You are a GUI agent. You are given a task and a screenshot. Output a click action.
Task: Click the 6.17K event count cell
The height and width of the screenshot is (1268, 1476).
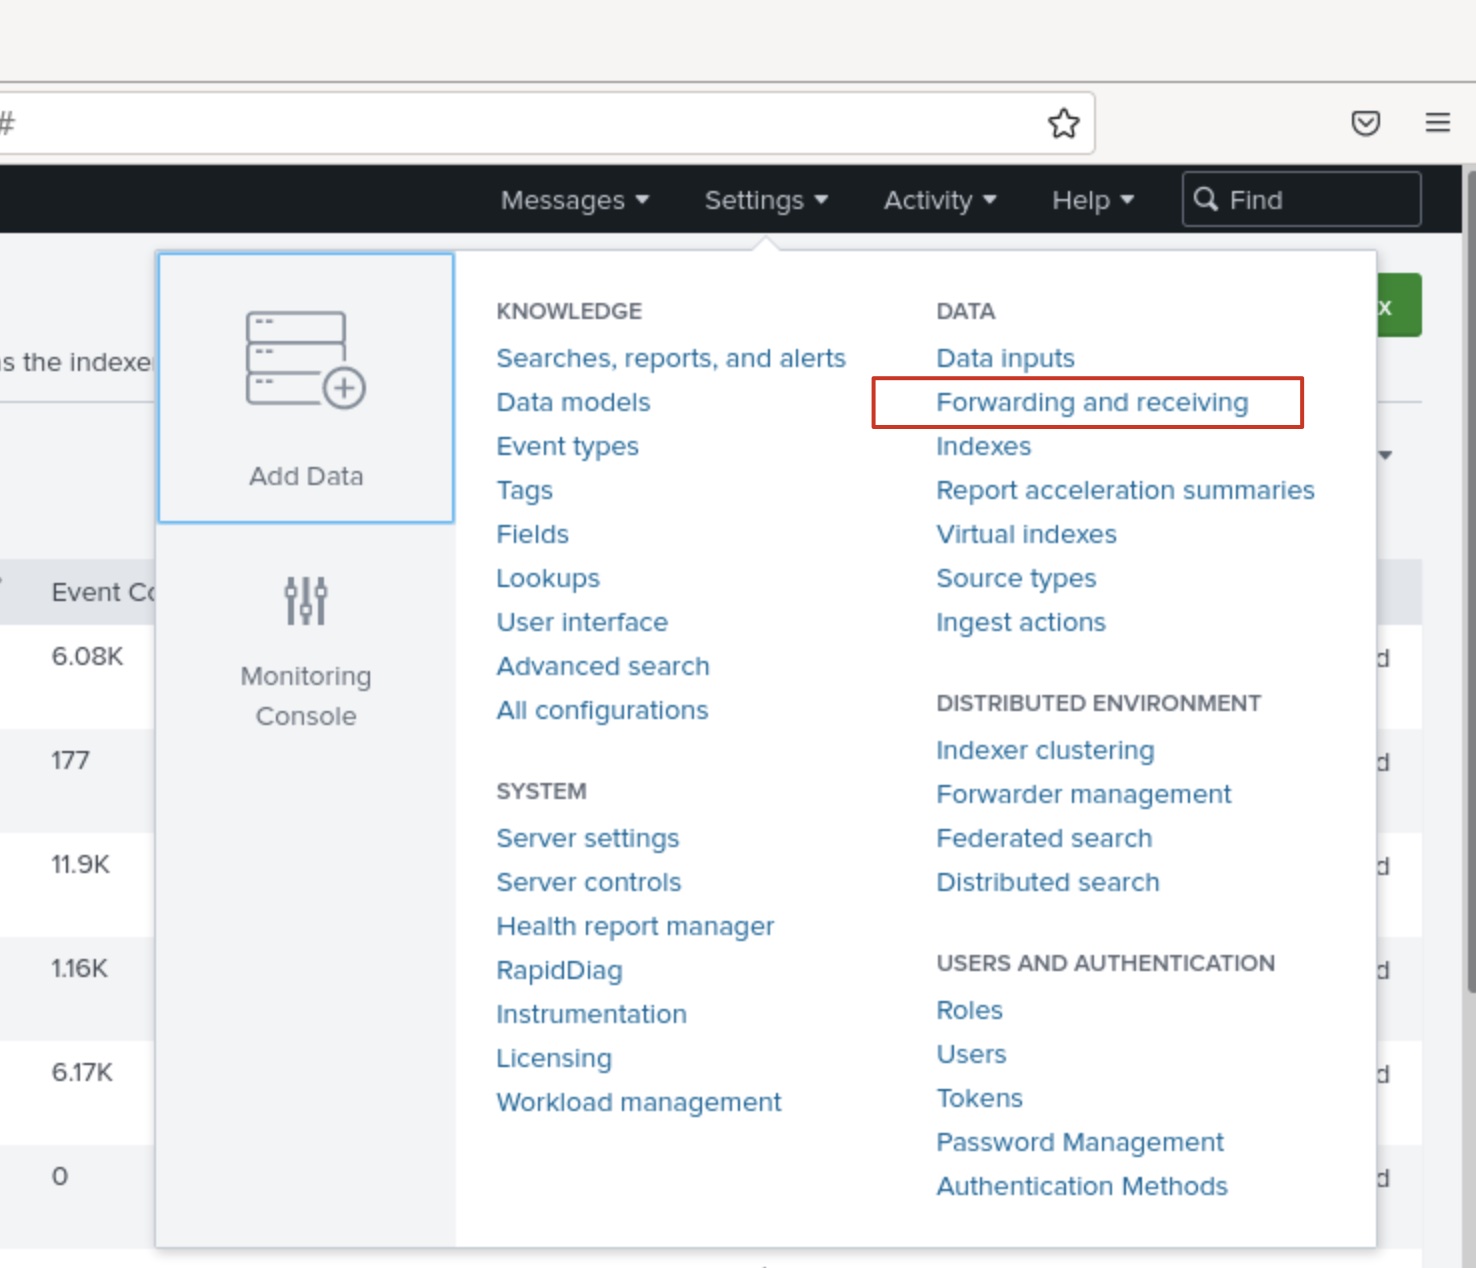point(82,1072)
